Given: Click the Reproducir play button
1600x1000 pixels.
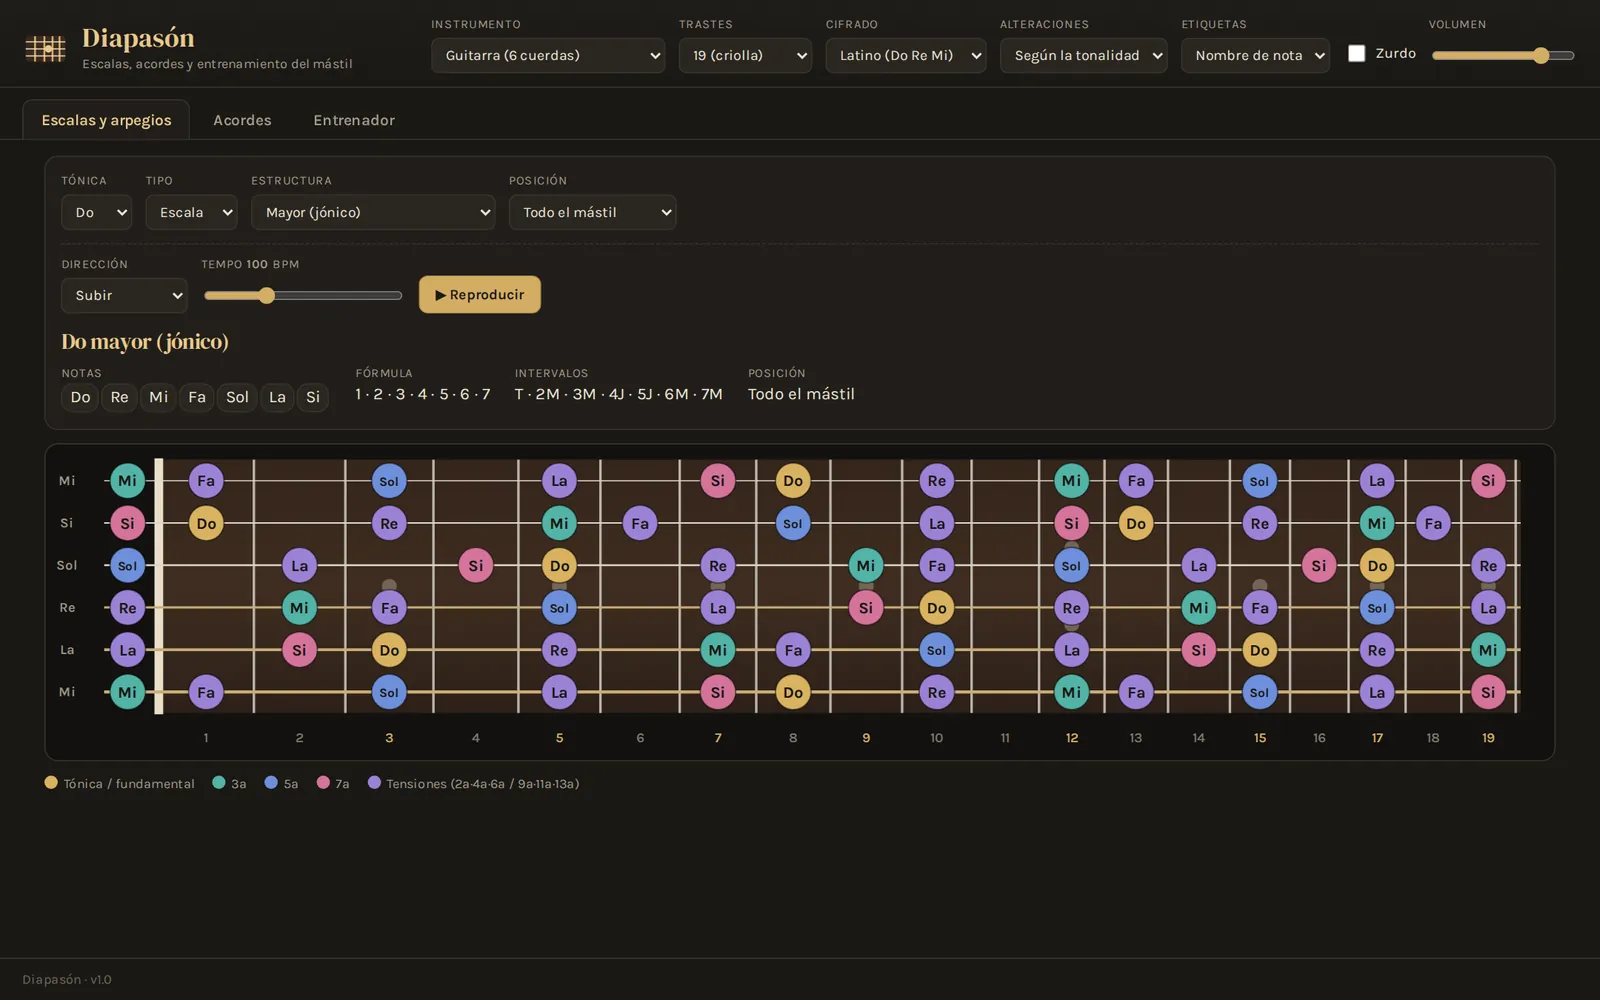Looking at the screenshot, I should pos(480,294).
